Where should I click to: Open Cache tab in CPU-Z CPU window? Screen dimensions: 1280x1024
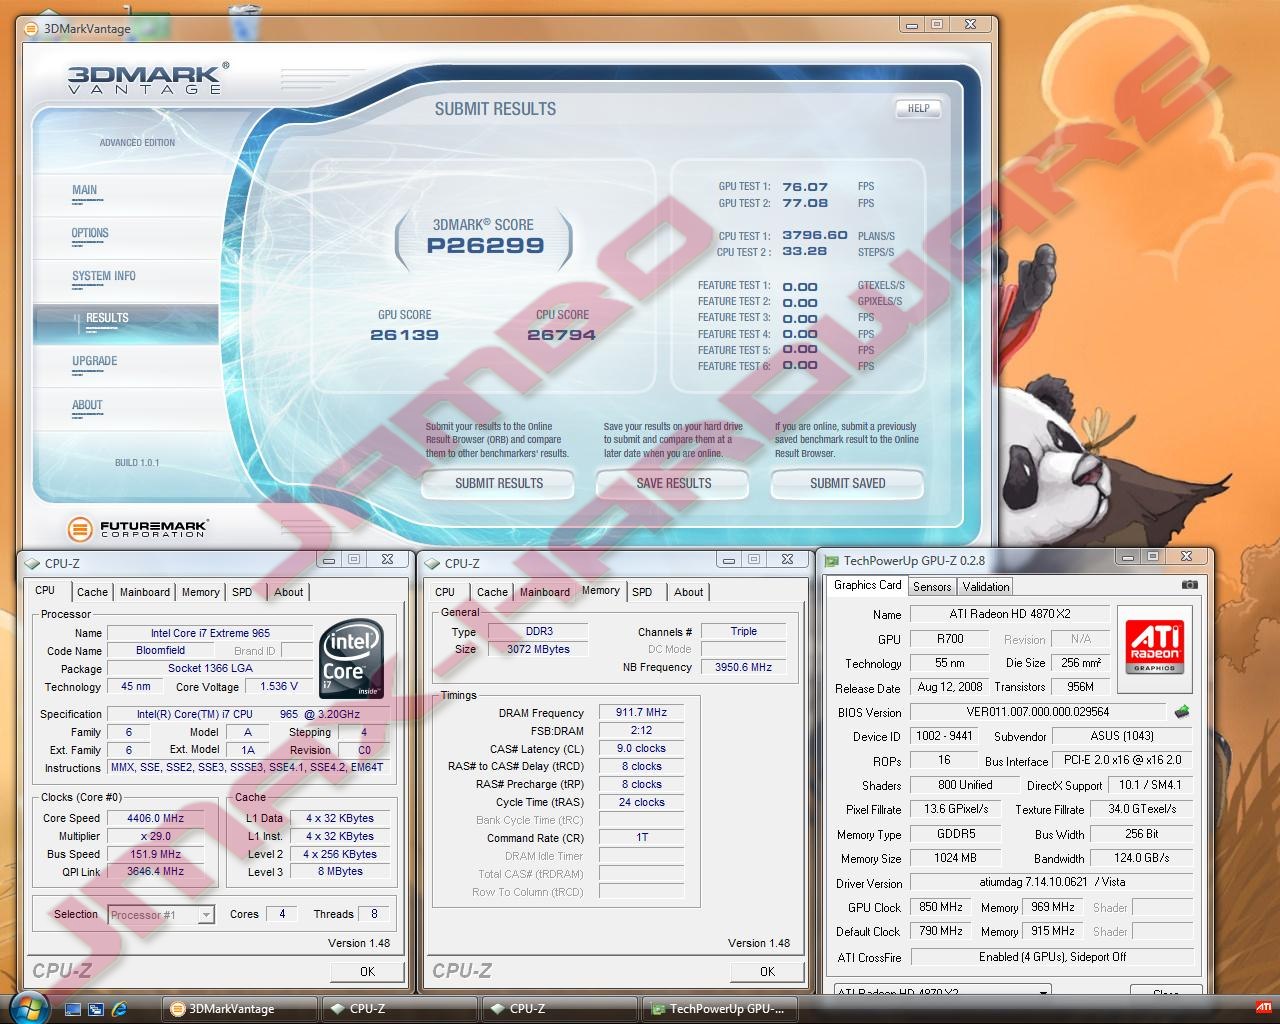(92, 592)
